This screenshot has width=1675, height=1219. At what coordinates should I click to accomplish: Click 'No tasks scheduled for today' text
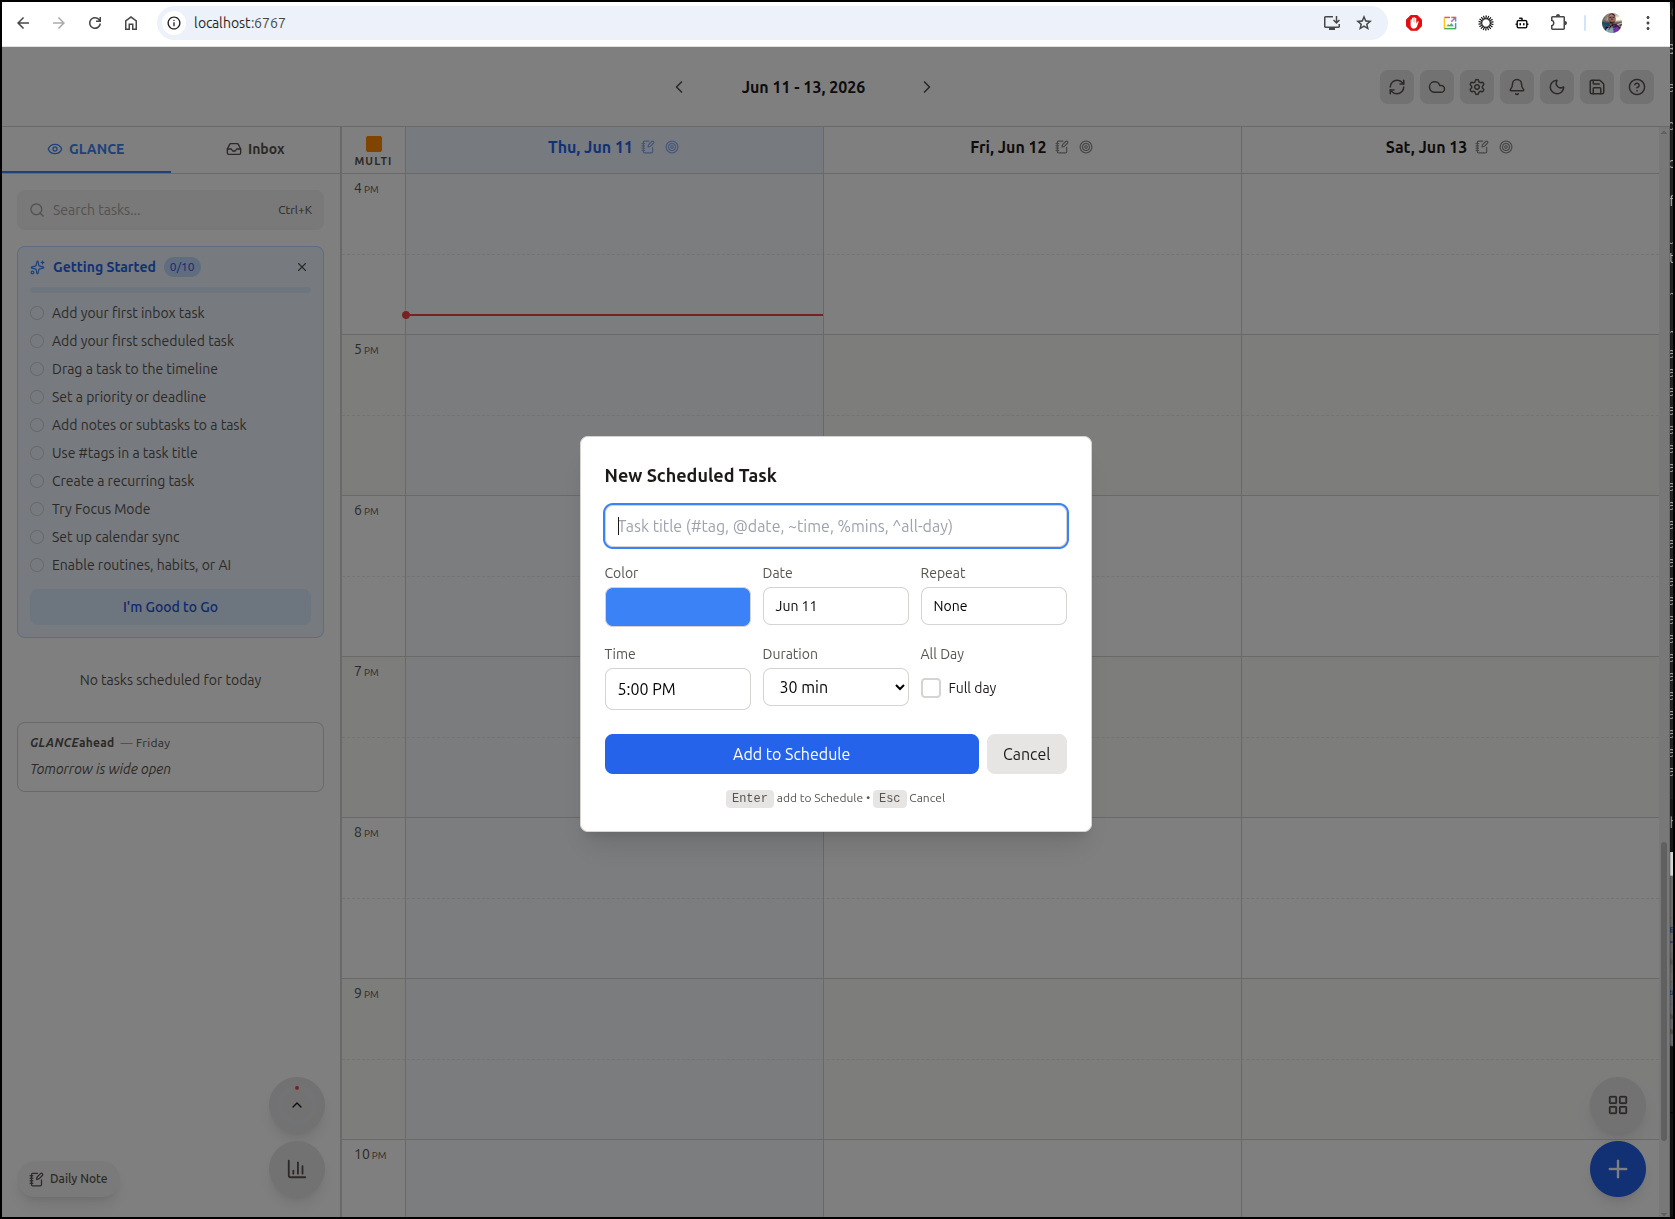click(170, 680)
